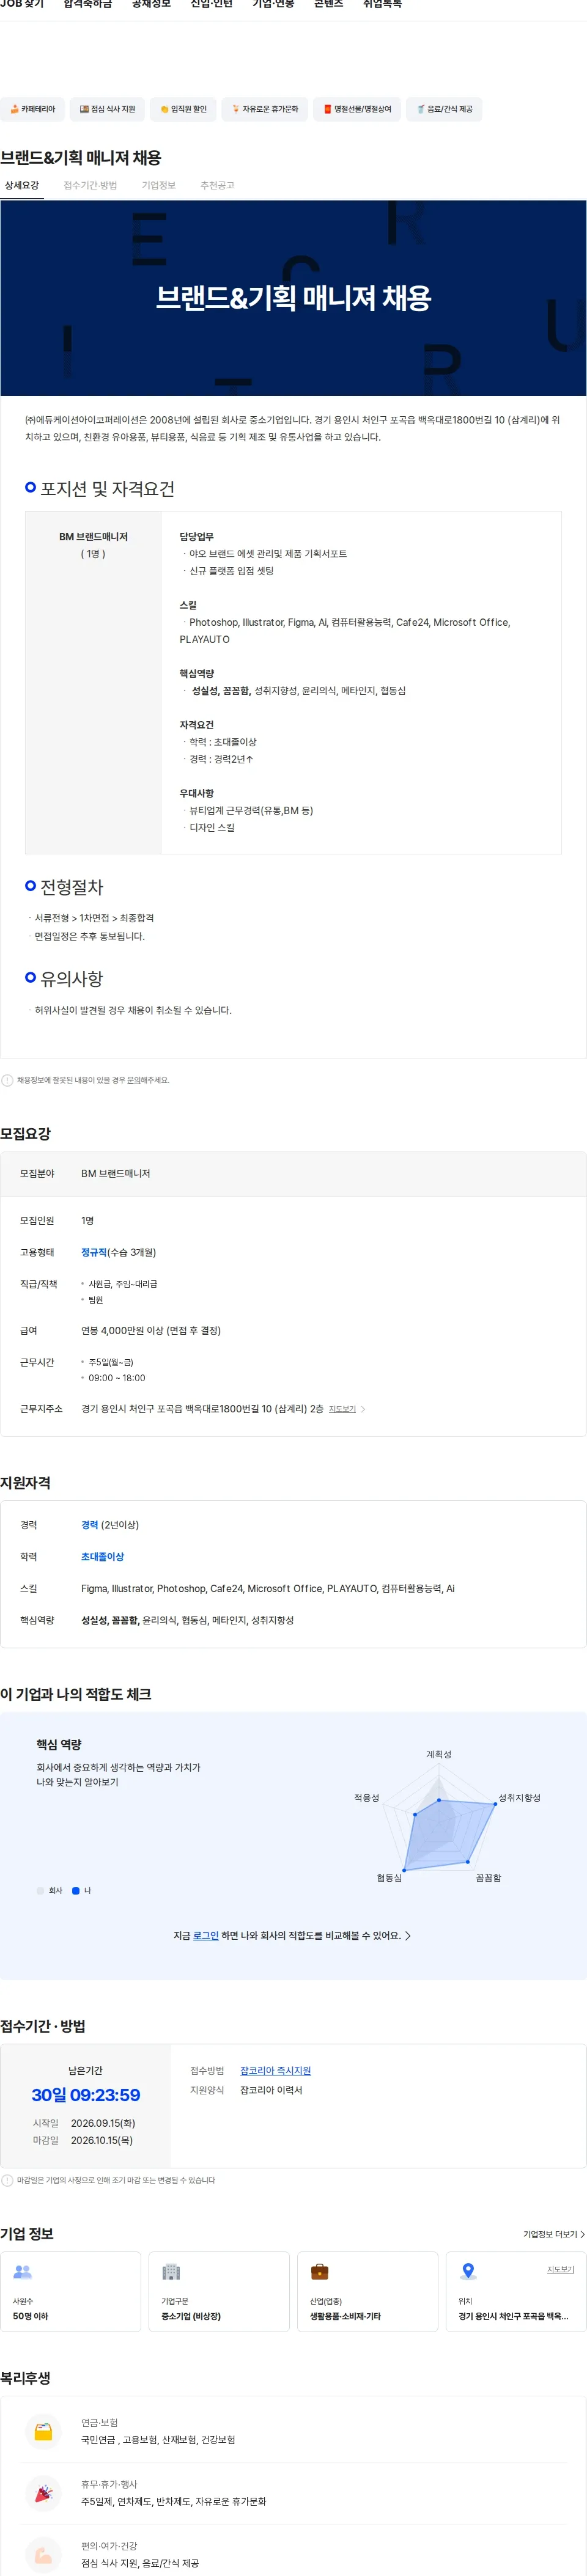Click the 사원수 50명 이하 card

70,2291
